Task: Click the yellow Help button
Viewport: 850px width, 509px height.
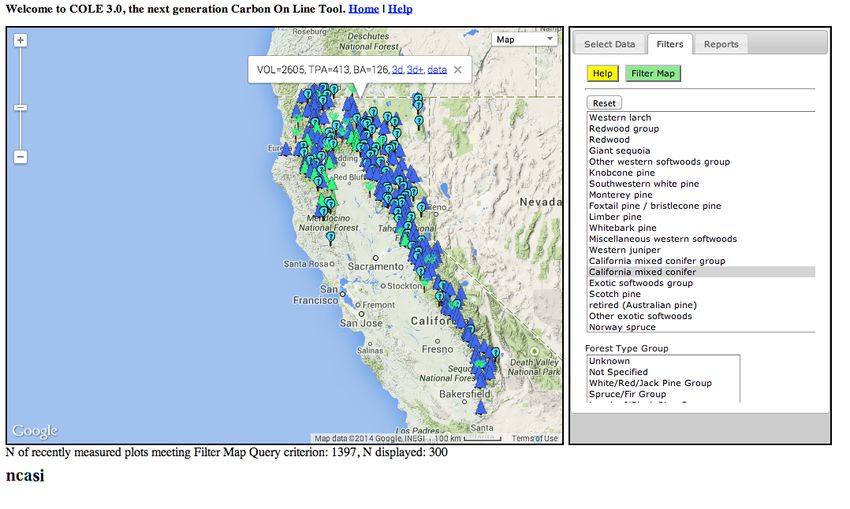Action: click(x=602, y=73)
